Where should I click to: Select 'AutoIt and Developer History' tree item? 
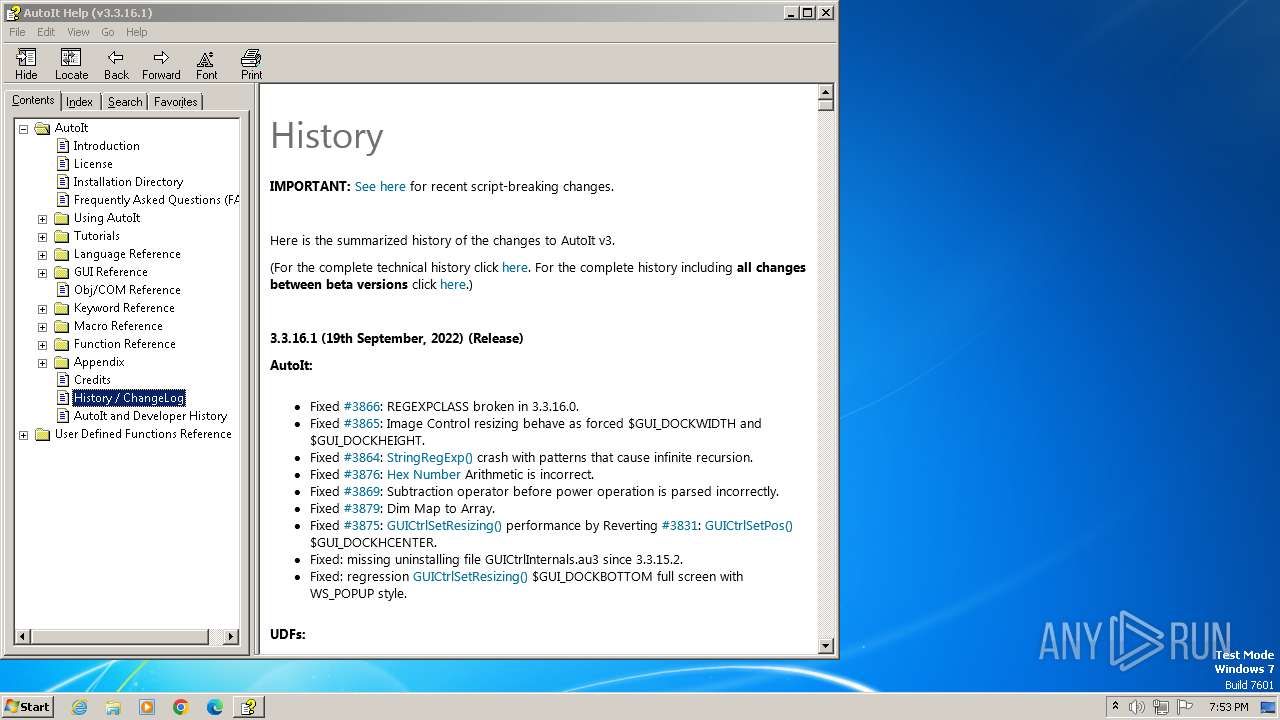coord(150,416)
